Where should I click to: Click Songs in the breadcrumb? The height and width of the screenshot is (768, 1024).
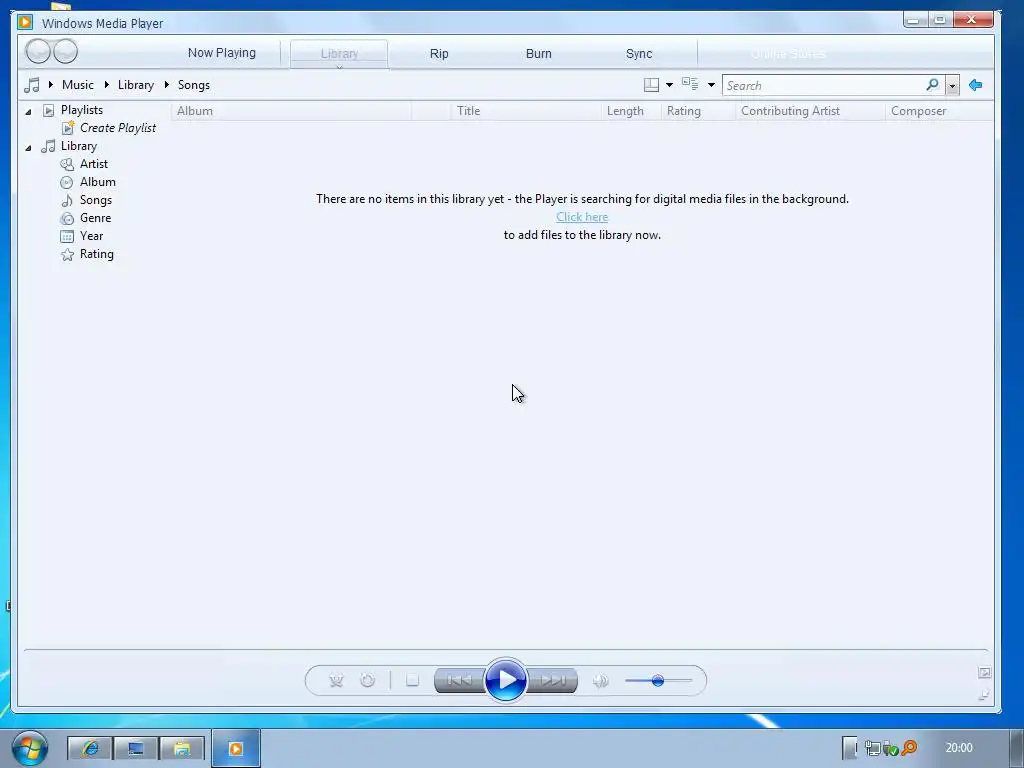coord(194,85)
